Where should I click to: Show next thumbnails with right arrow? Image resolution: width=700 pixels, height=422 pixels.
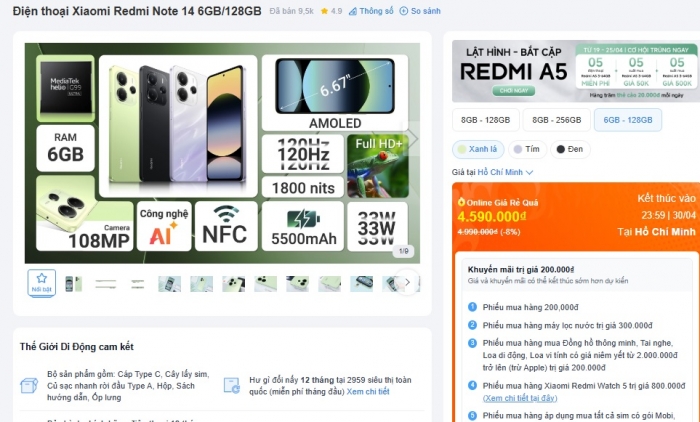[406, 283]
